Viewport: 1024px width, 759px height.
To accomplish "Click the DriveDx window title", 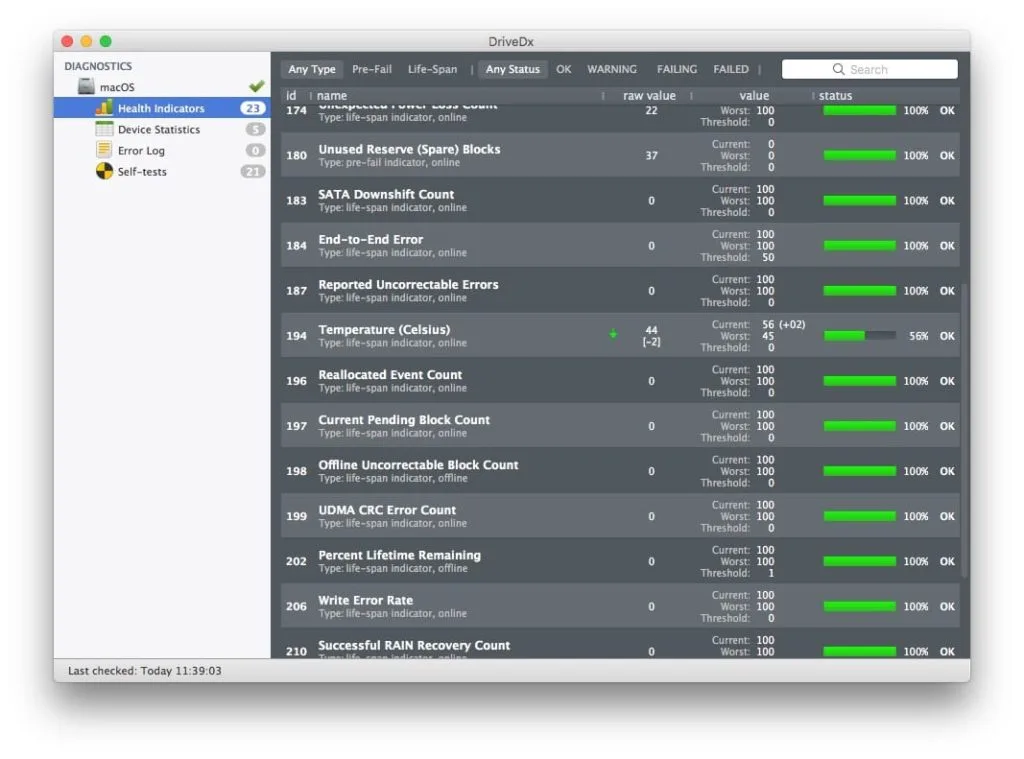I will pyautogui.click(x=511, y=41).
